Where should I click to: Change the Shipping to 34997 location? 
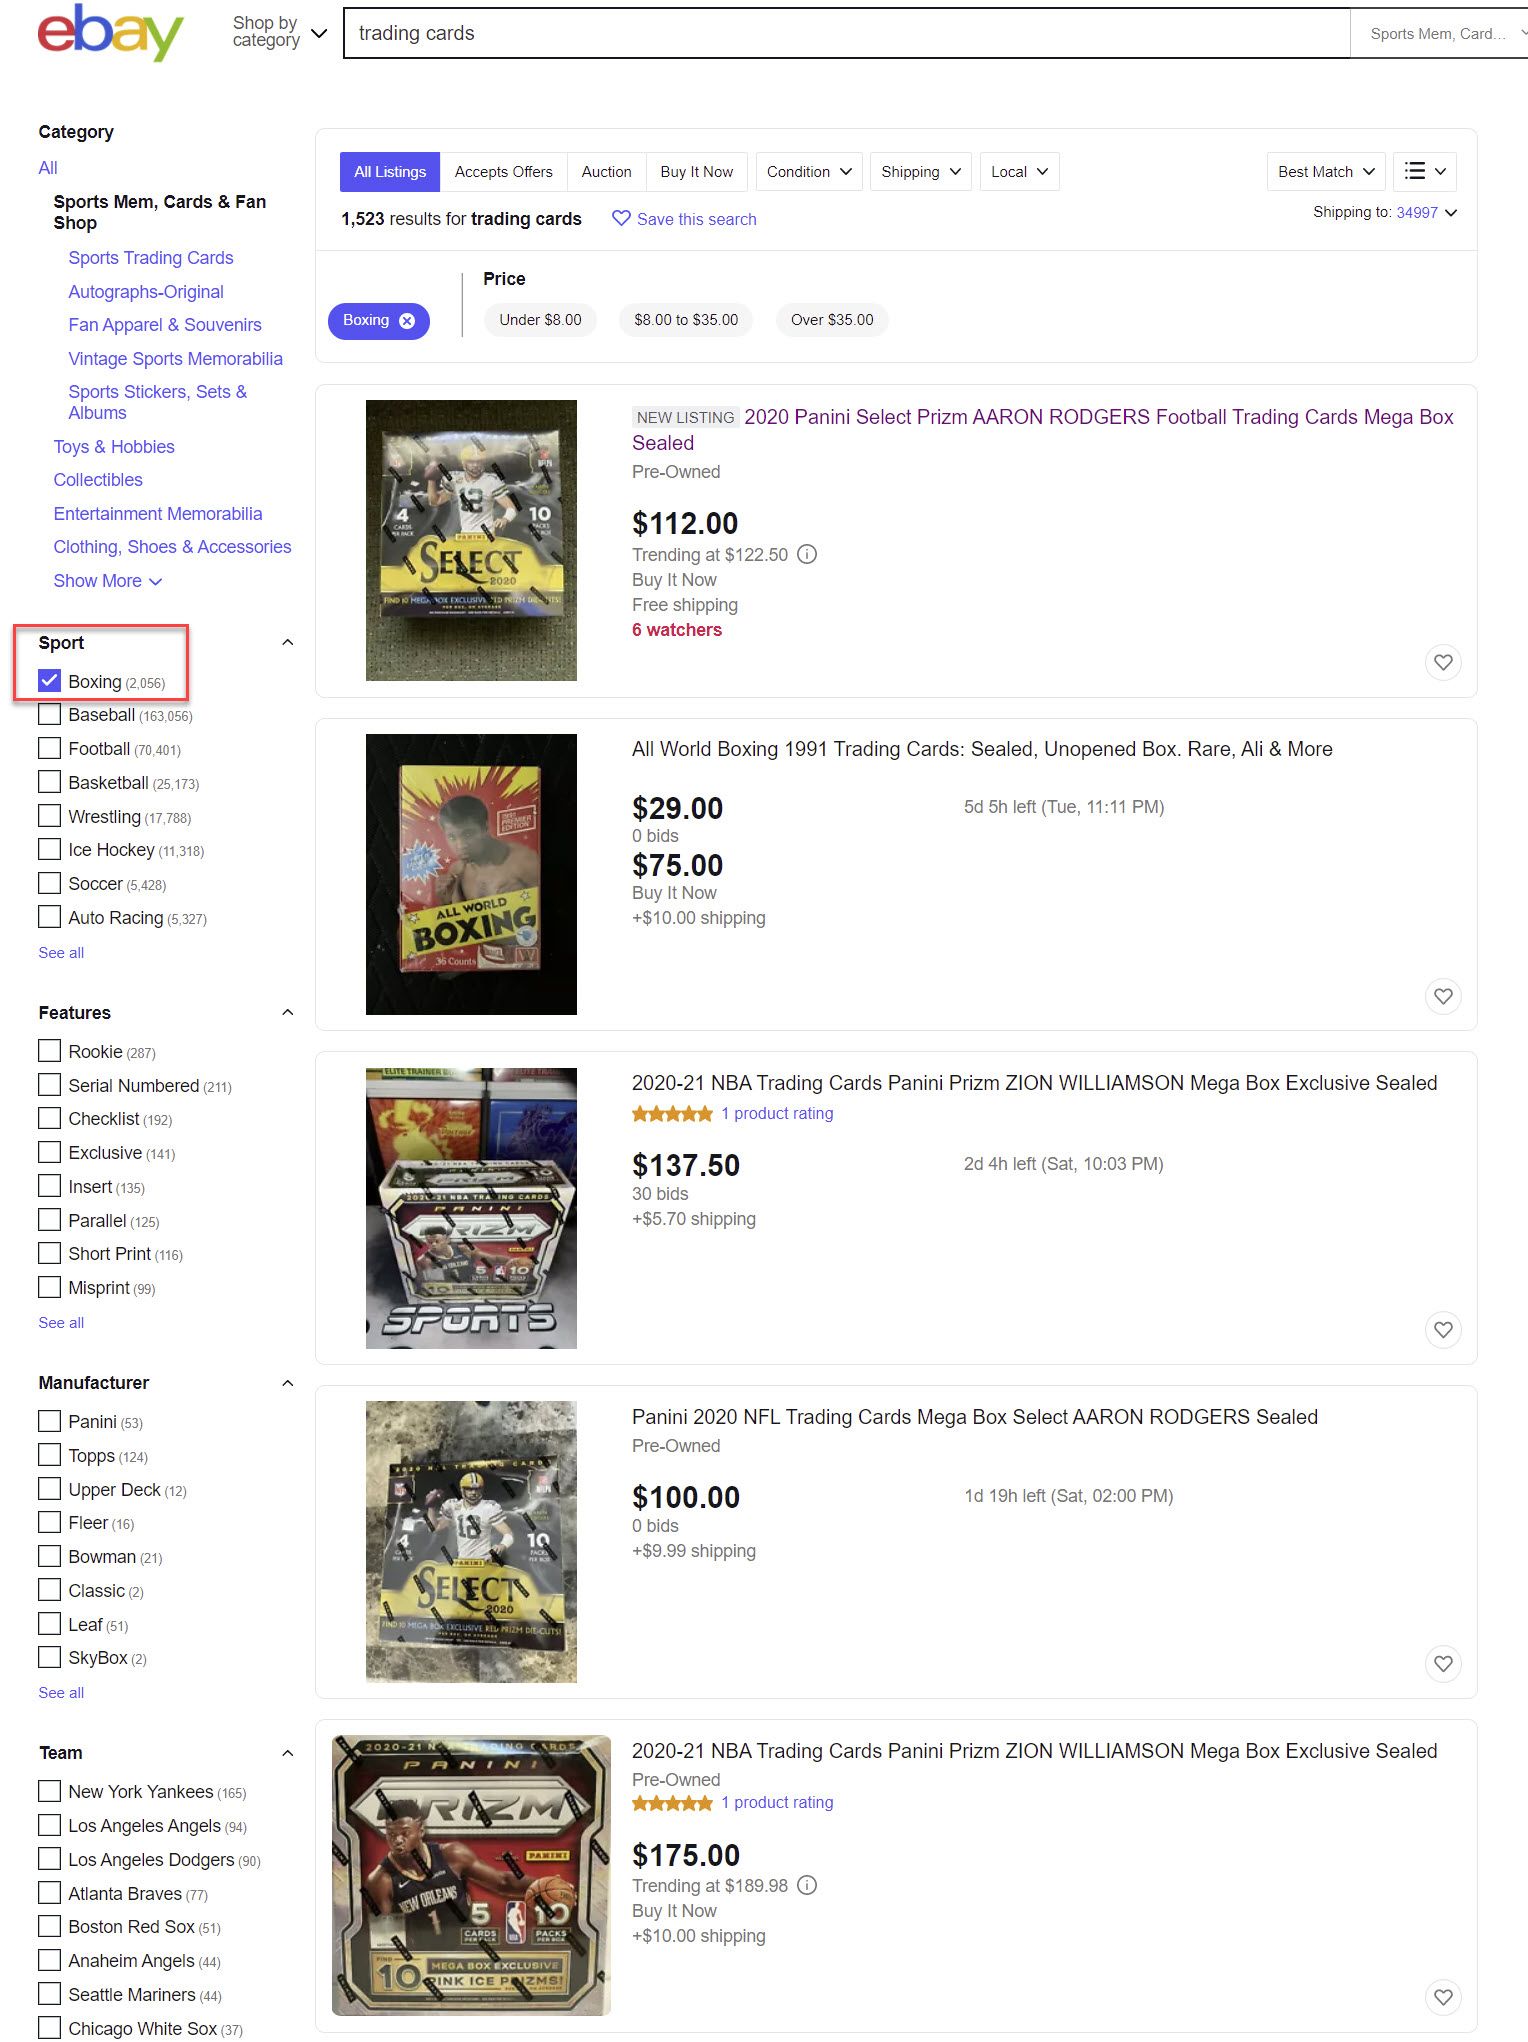[x=1426, y=213]
